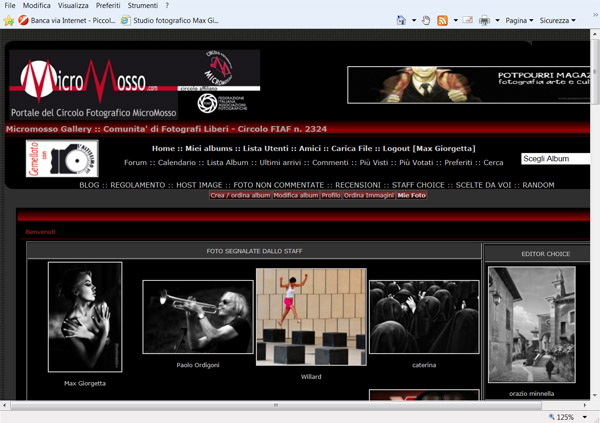Open Più Visti link
The width and height of the screenshot is (600, 423).
coord(374,163)
